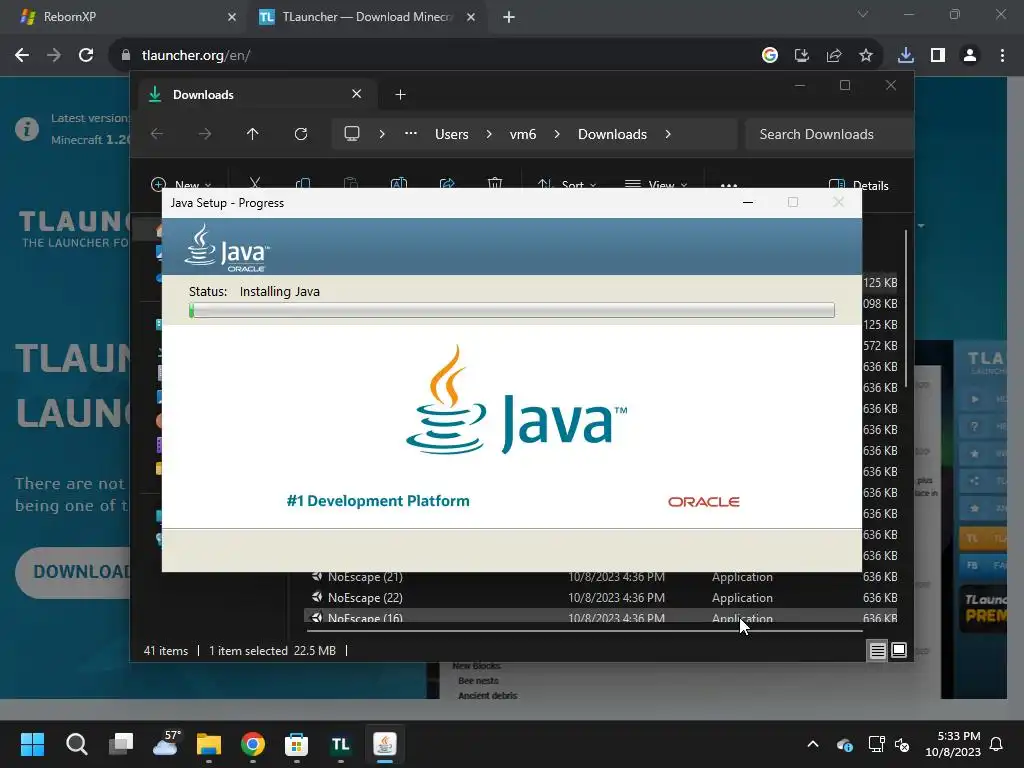Click the Google icon in address bar
Screen dimensions: 1024x768
[769, 56]
